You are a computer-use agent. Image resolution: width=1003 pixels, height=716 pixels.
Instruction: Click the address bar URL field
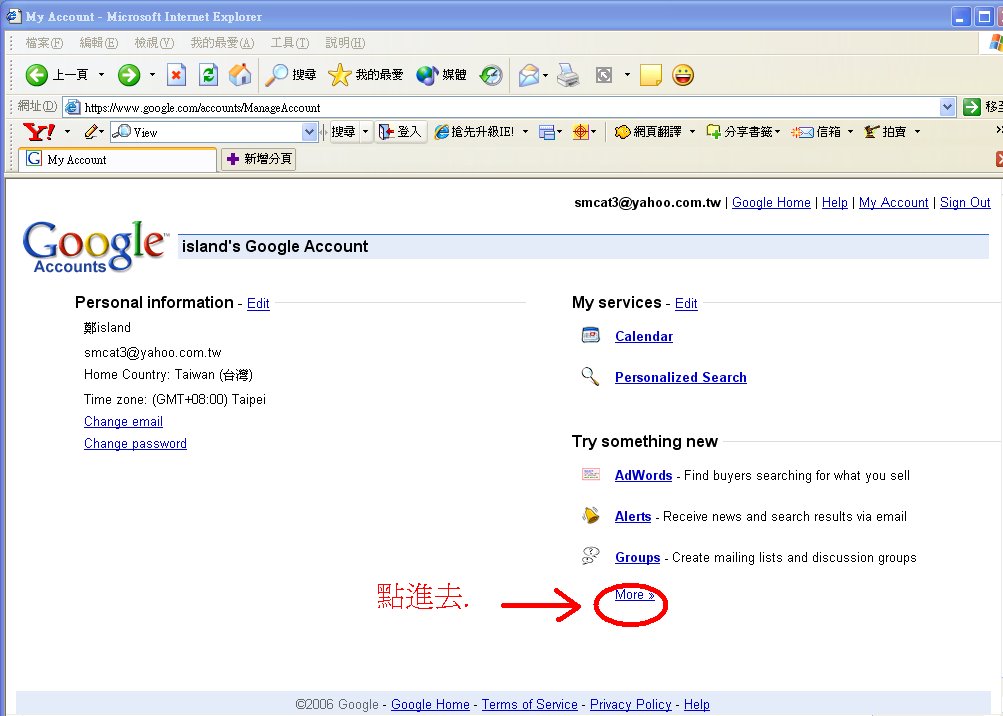[501, 107]
